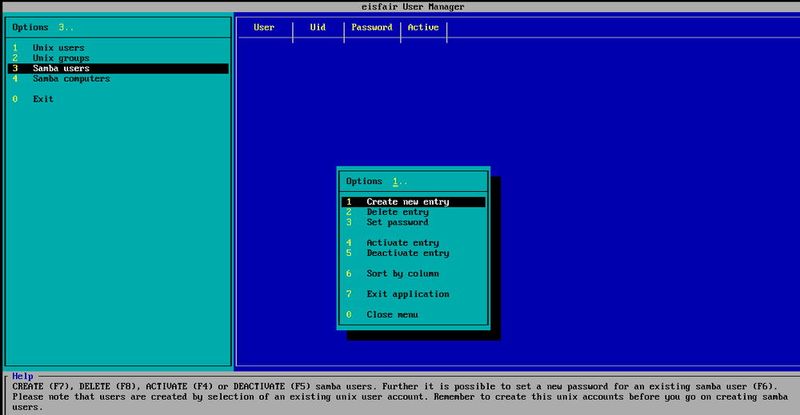Choose Exit application in popup menu
This screenshot has height=415, width=800.
click(413, 294)
